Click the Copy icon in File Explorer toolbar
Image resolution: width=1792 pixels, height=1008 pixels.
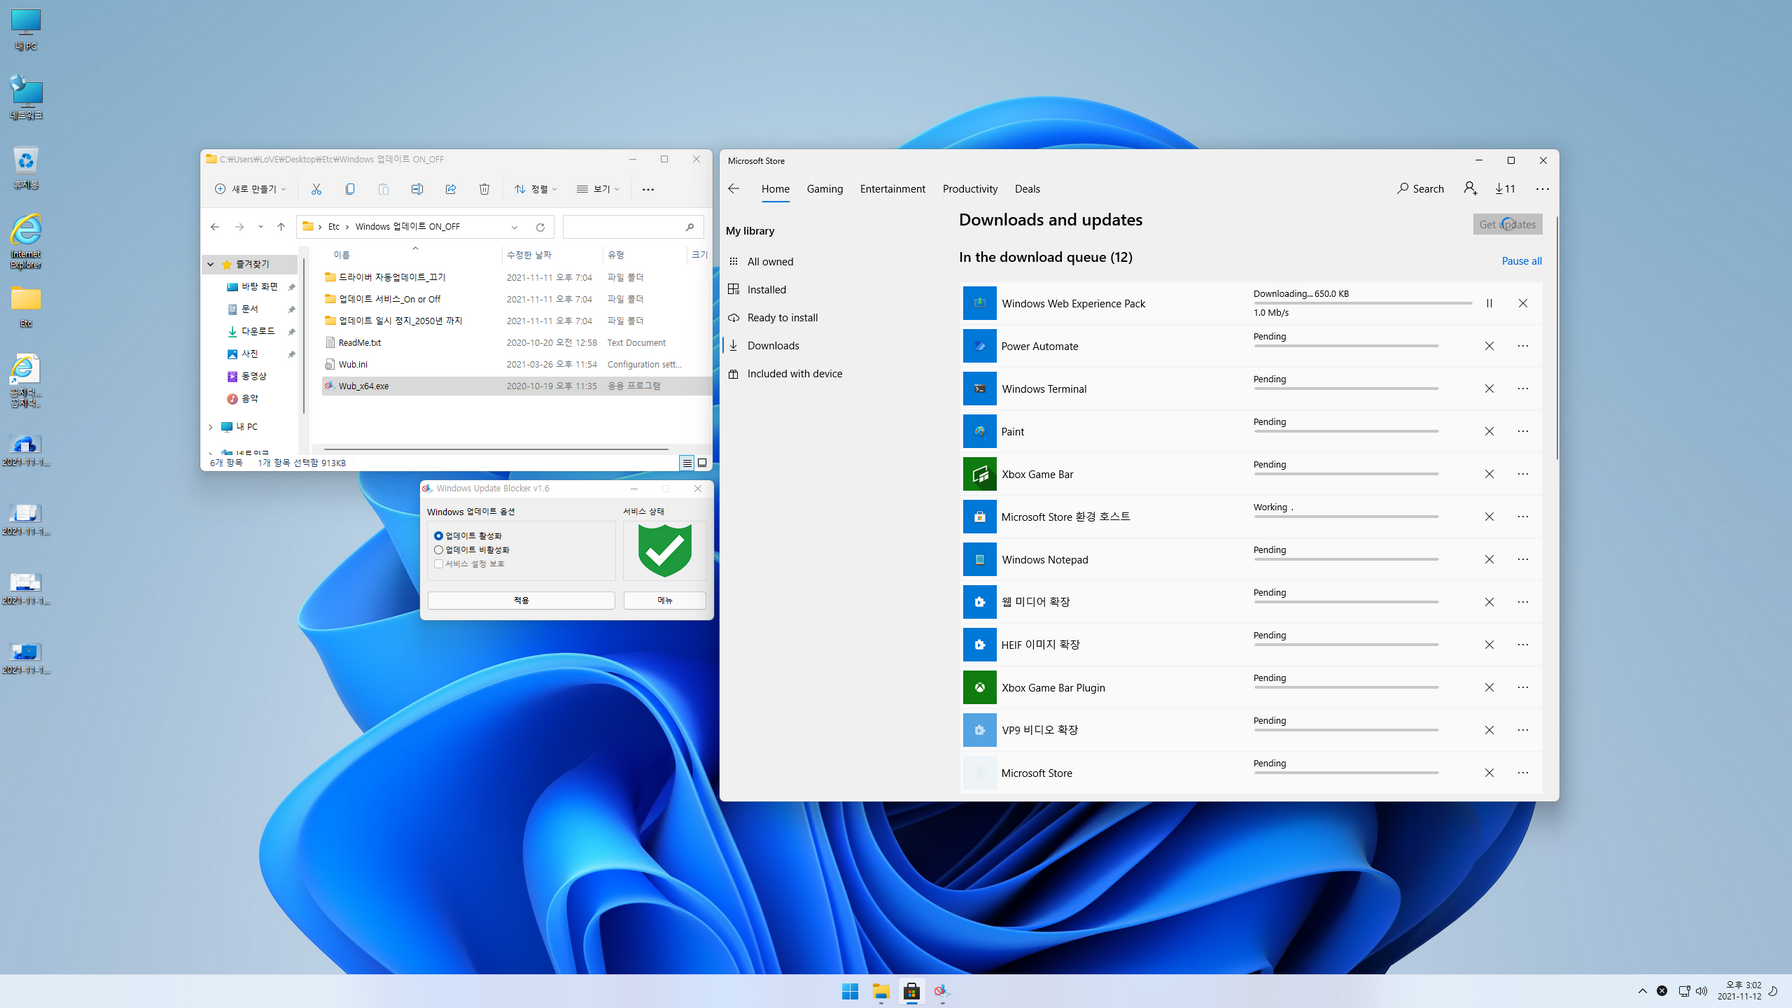(350, 189)
